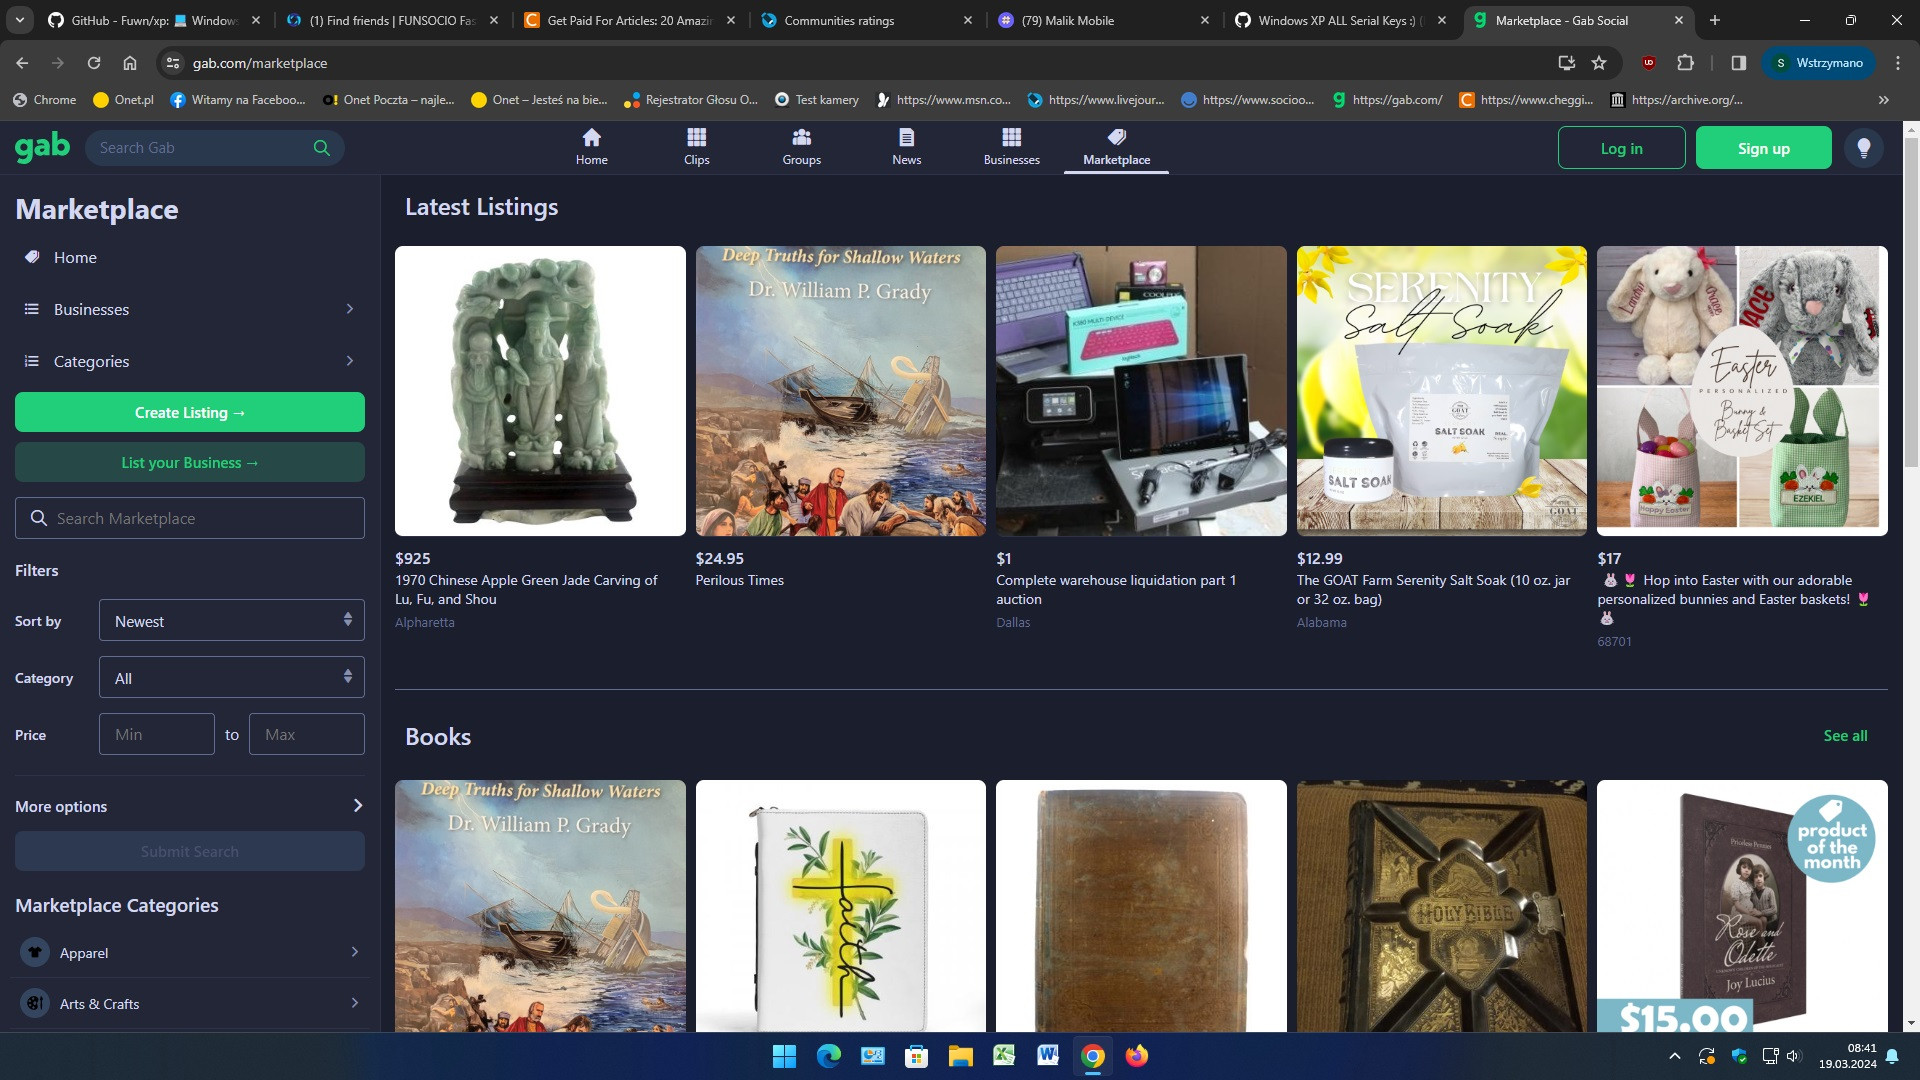The width and height of the screenshot is (1920, 1080).
Task: Open sidebar Home menu item
Action: coord(189,257)
